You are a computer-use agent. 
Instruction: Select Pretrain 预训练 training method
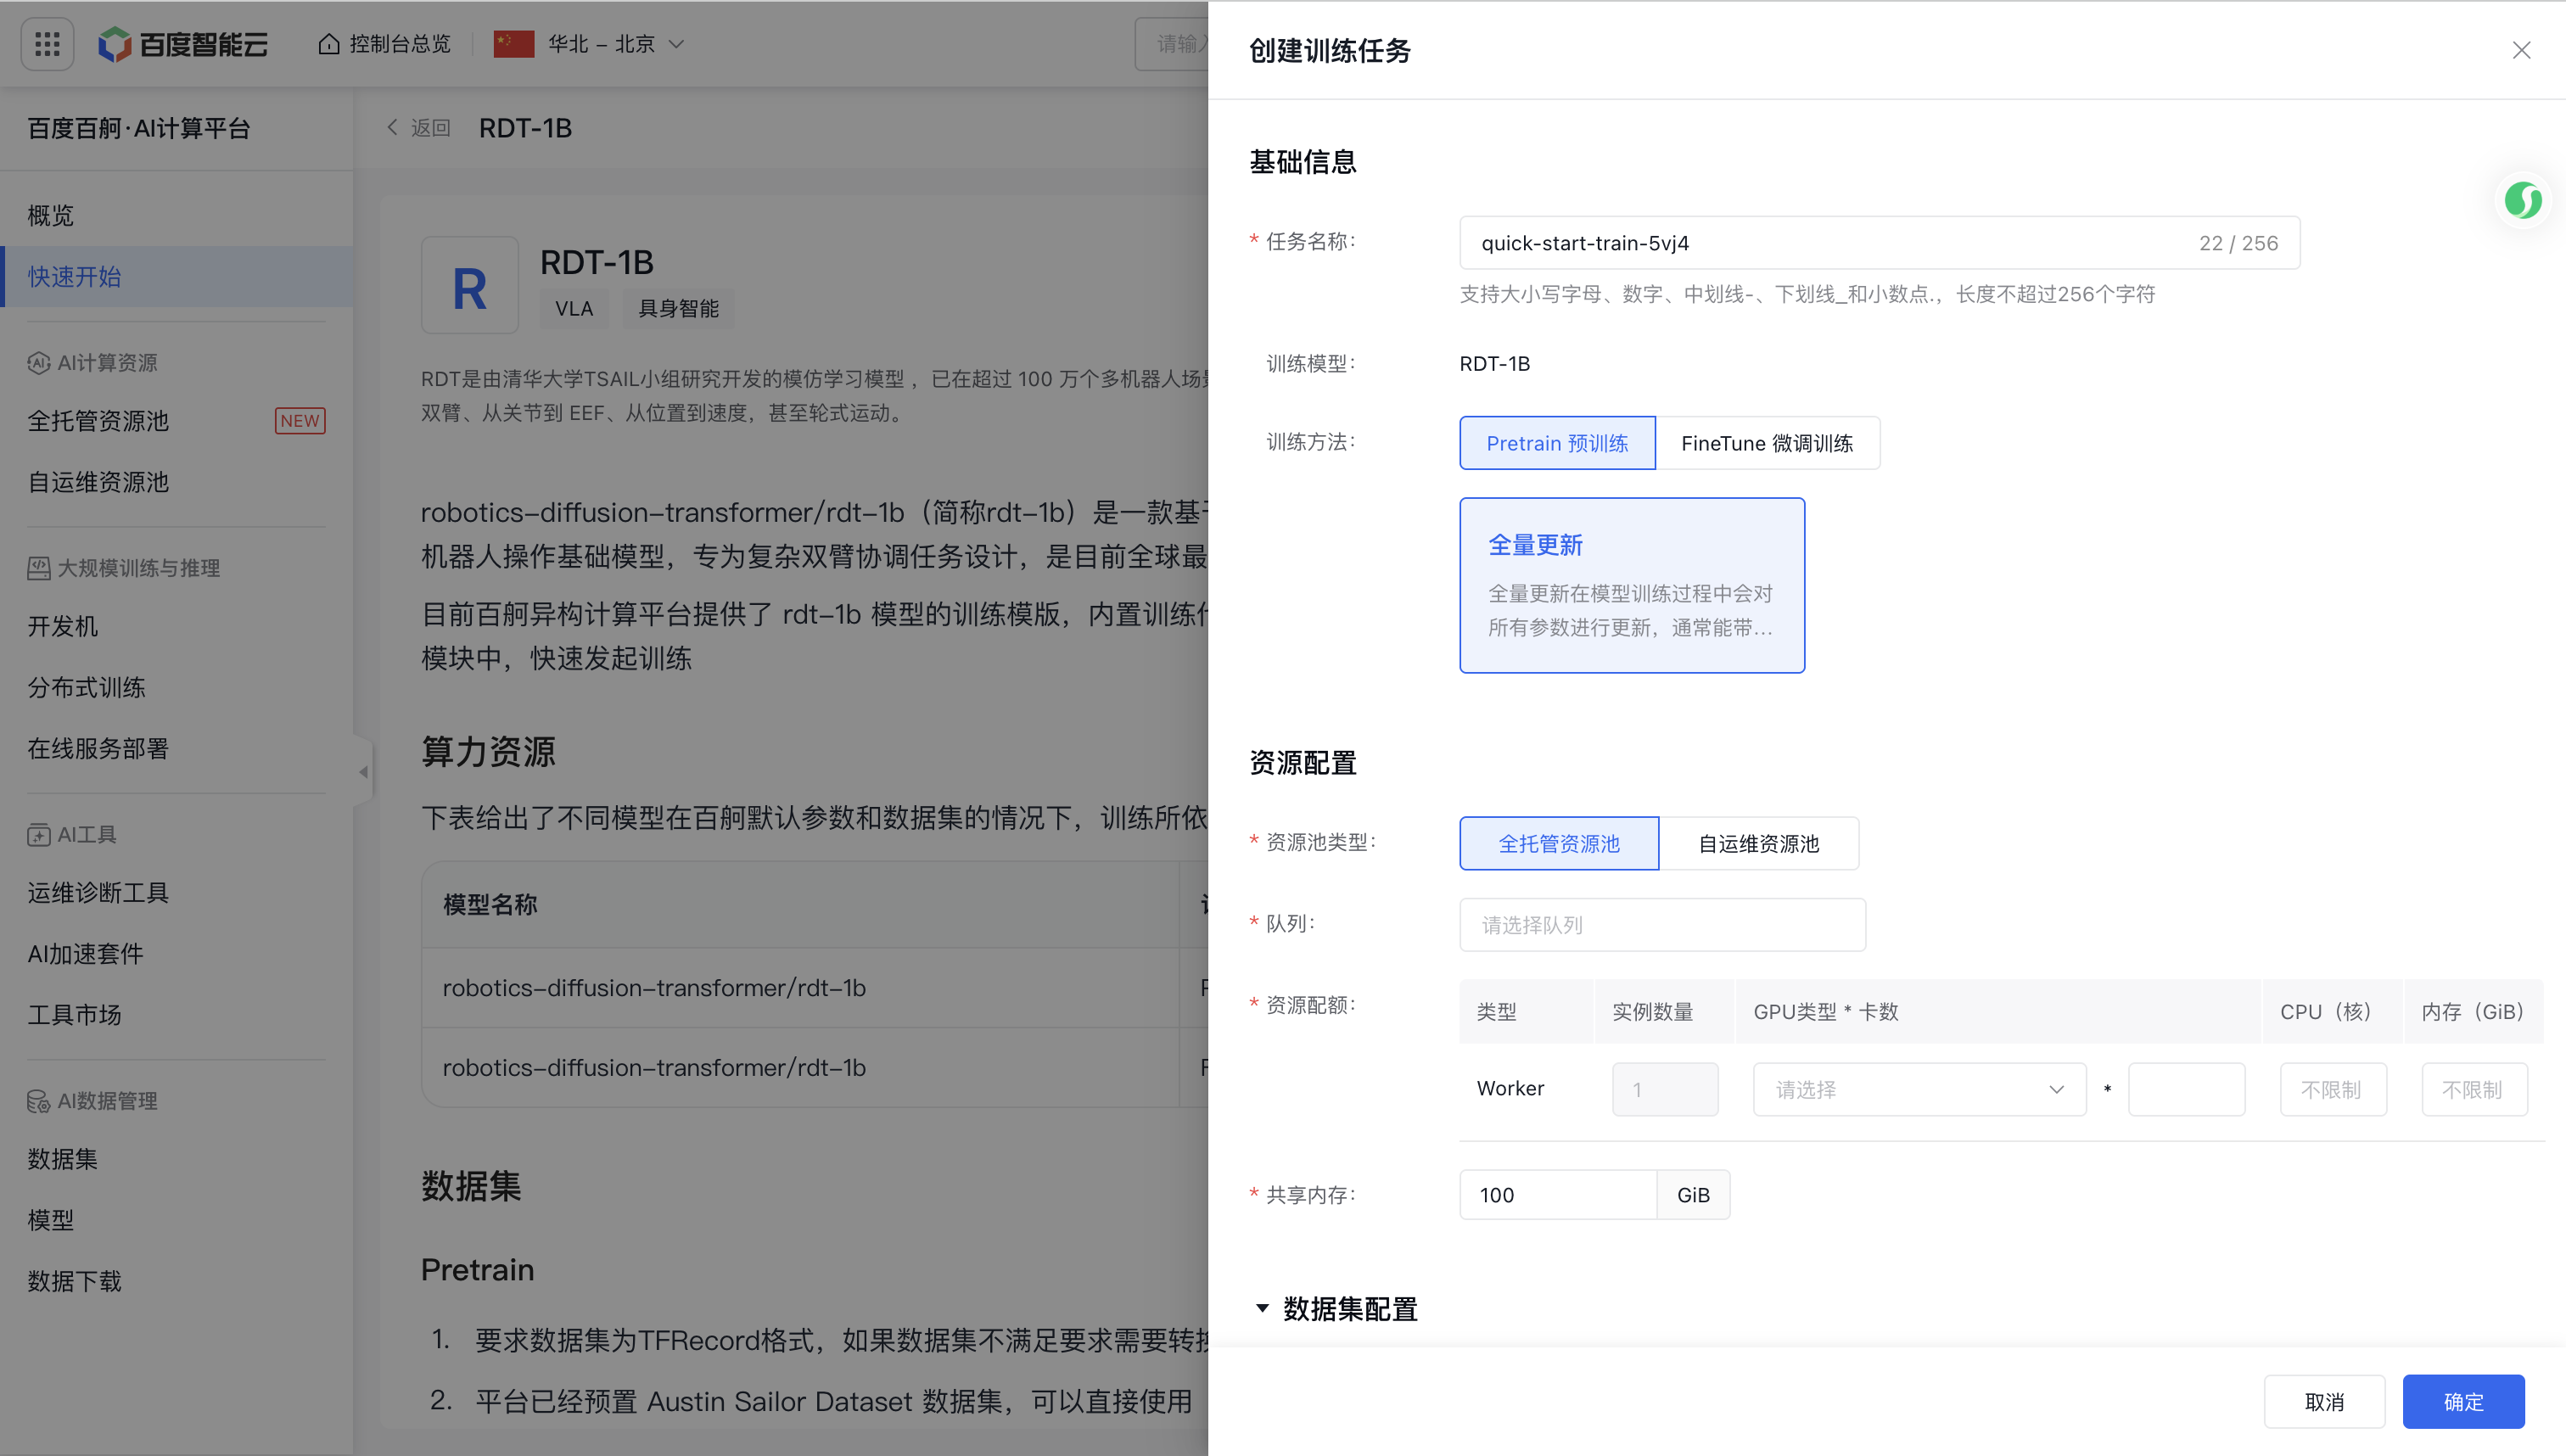[x=1557, y=443]
